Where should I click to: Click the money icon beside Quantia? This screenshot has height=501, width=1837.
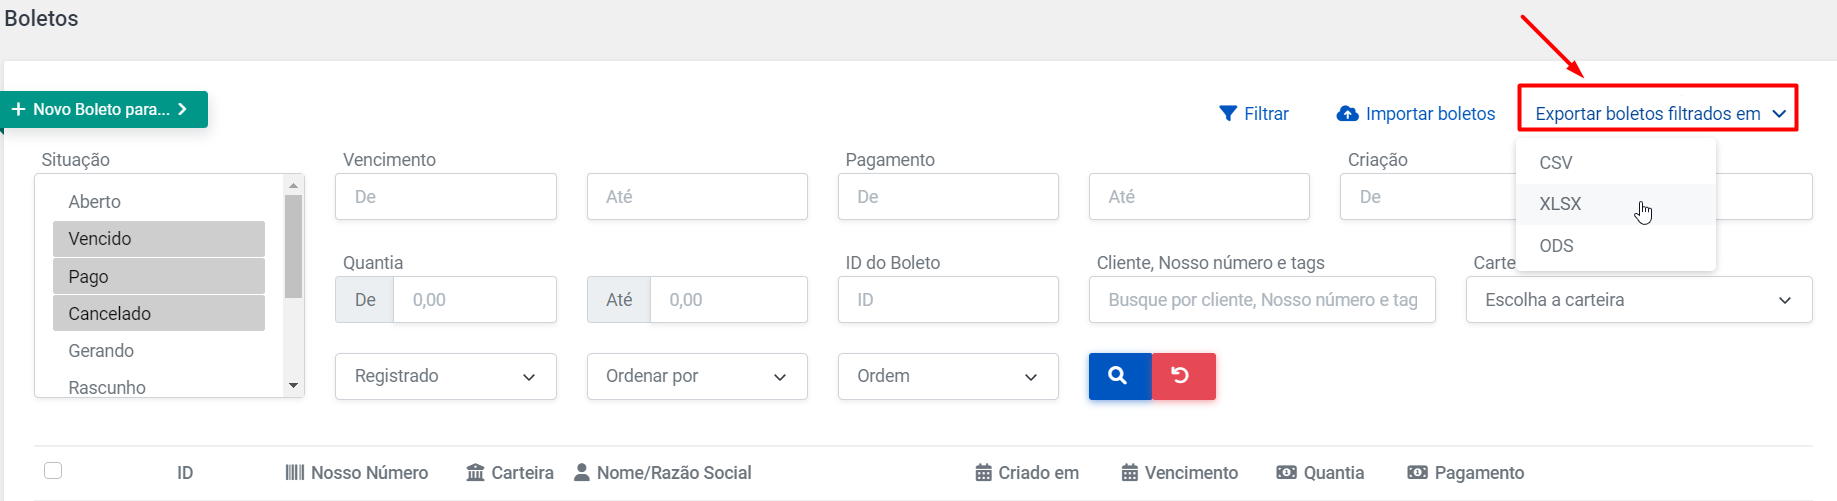1287,472
